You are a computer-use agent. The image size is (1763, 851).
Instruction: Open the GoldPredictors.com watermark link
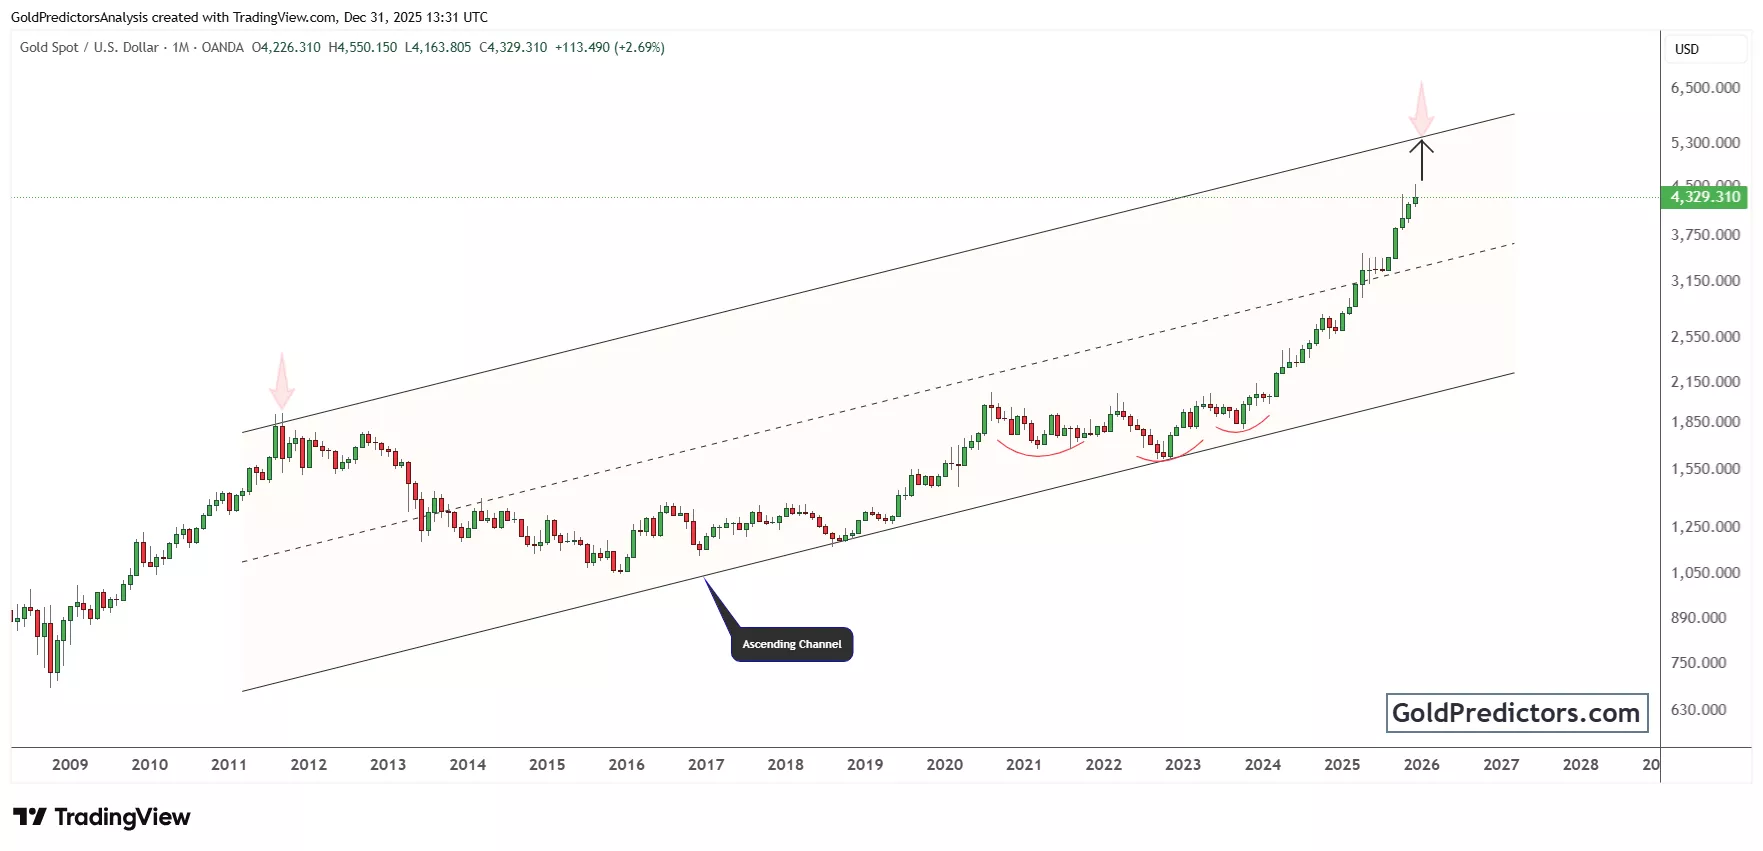(x=1516, y=713)
